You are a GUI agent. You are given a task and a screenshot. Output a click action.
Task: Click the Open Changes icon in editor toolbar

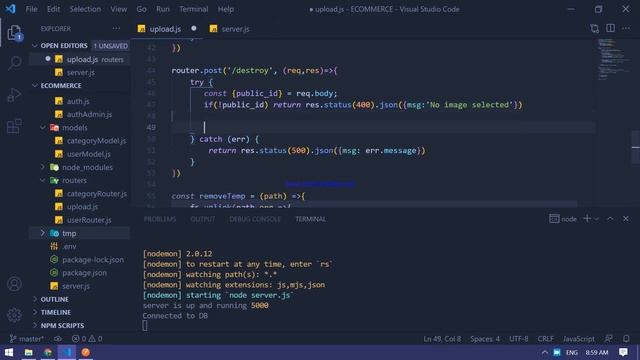(595, 29)
